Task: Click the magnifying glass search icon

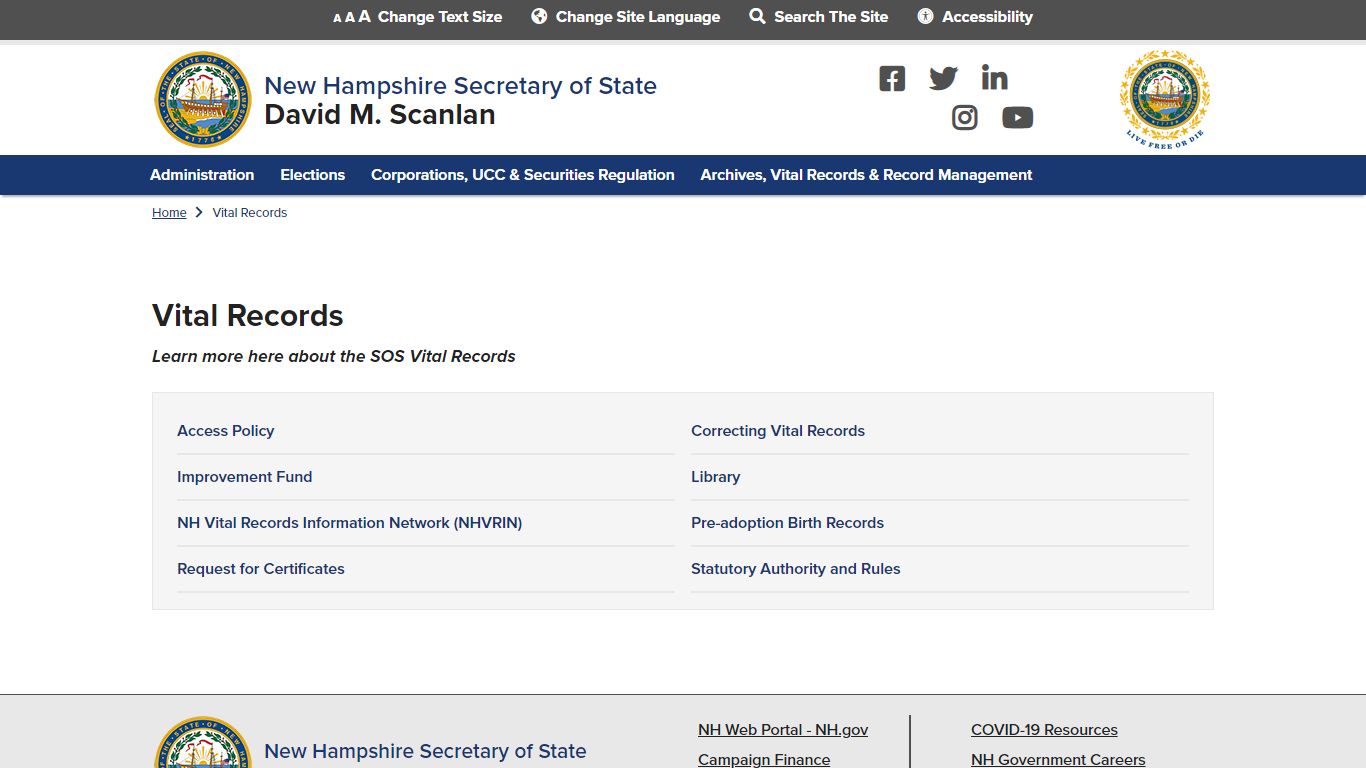Action: [x=757, y=16]
